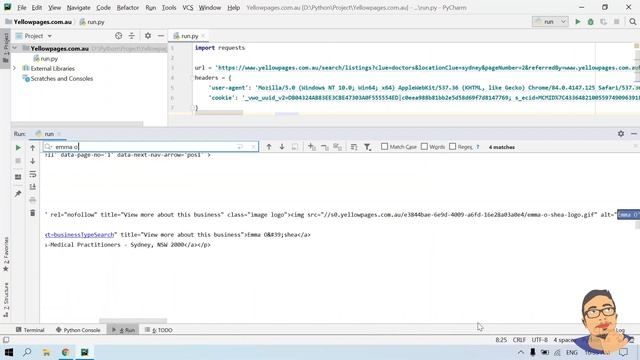
Task: Open the Terminal tool window
Action: point(30,330)
